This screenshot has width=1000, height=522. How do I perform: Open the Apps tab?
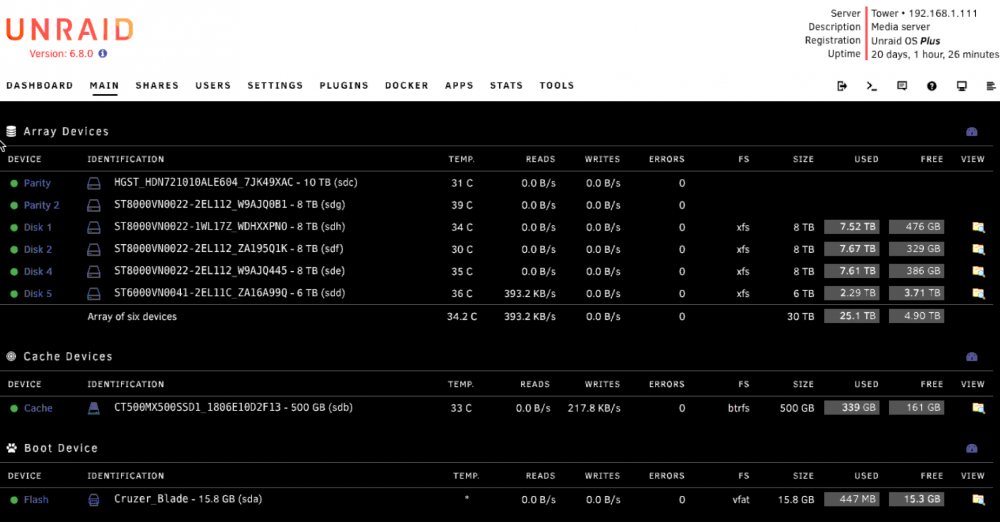[x=459, y=86]
